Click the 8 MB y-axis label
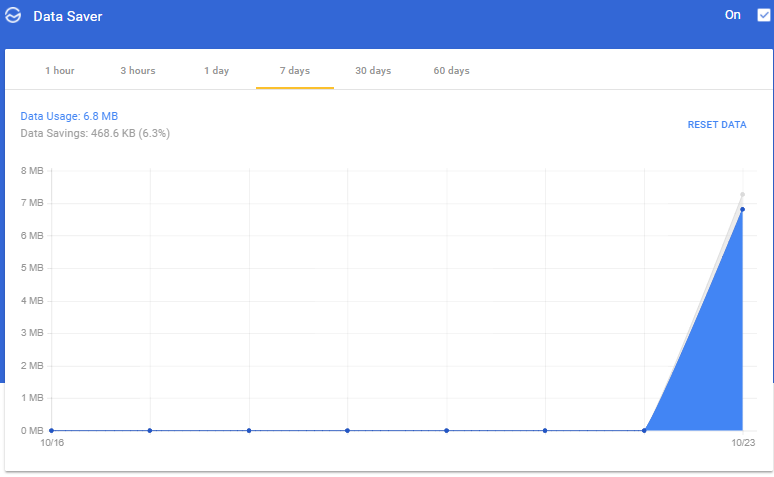 [32, 170]
